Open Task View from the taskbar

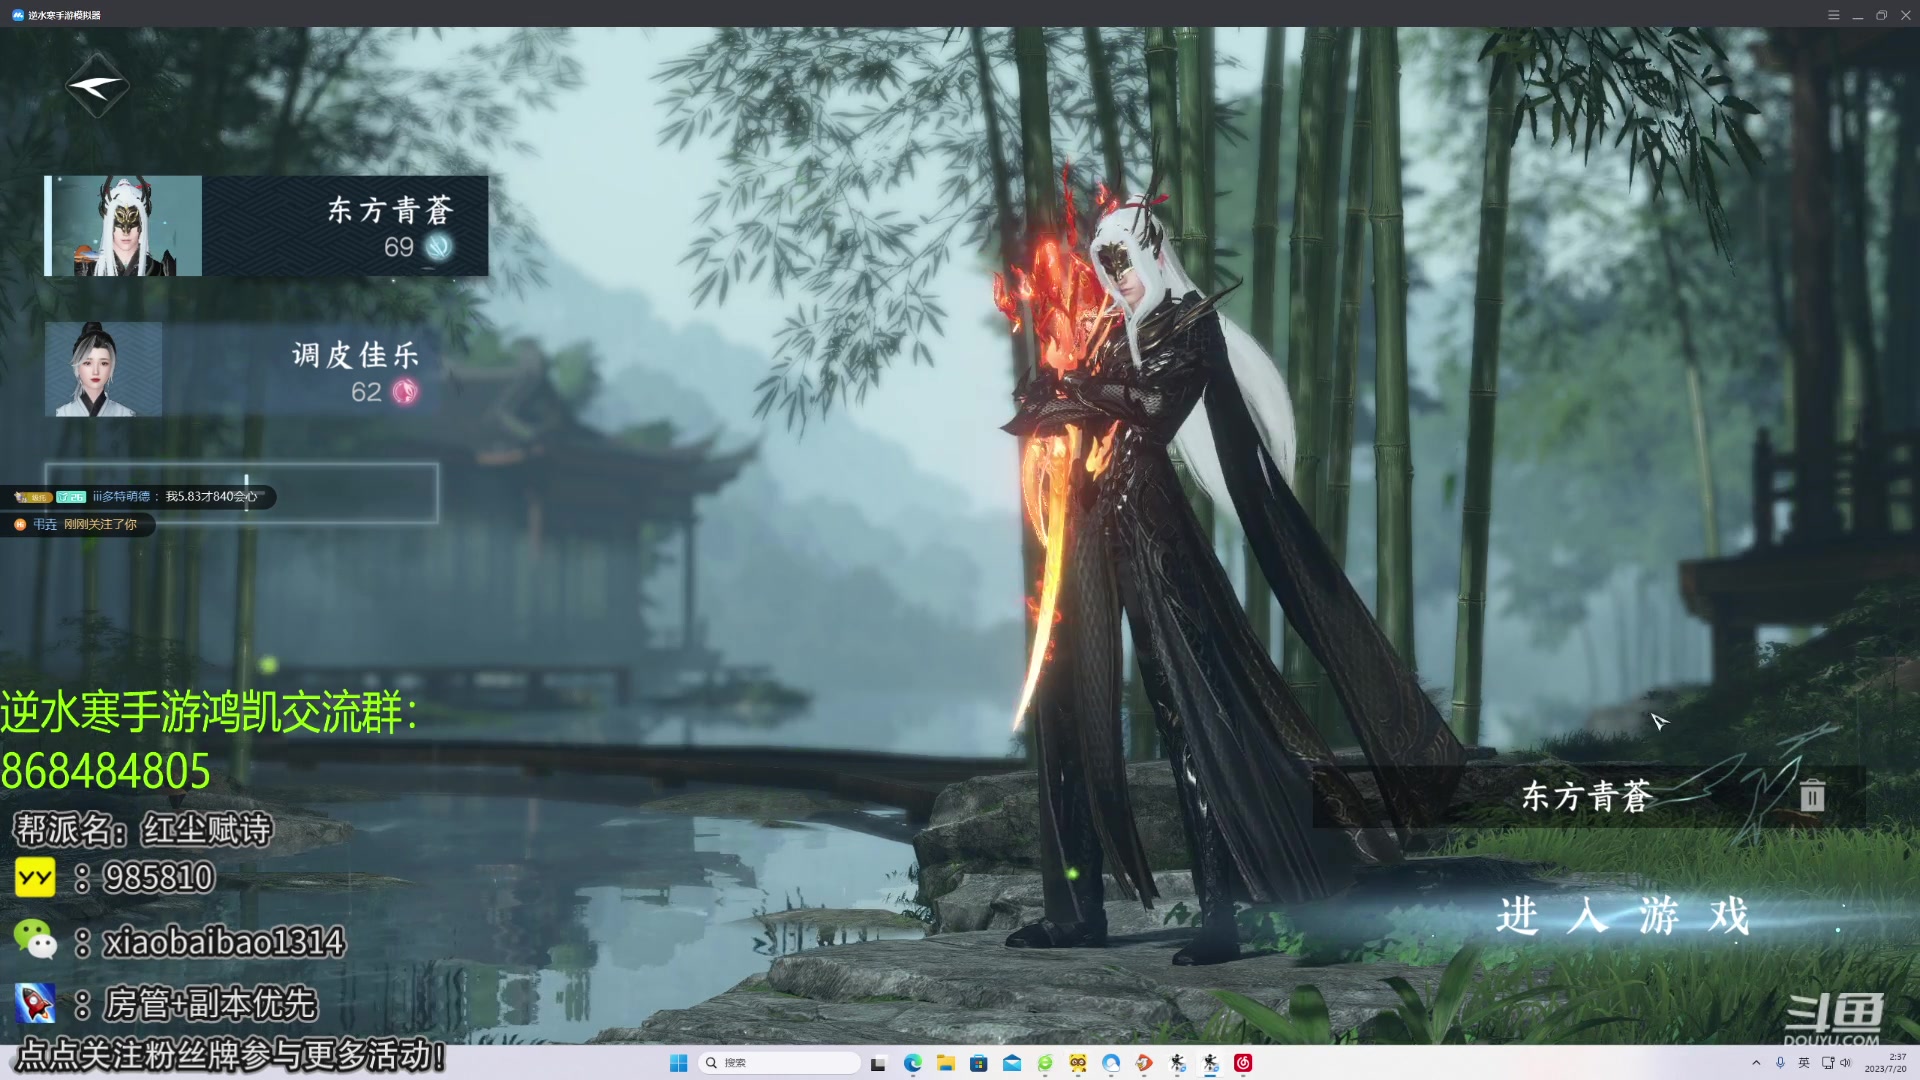pyautogui.click(x=878, y=1063)
